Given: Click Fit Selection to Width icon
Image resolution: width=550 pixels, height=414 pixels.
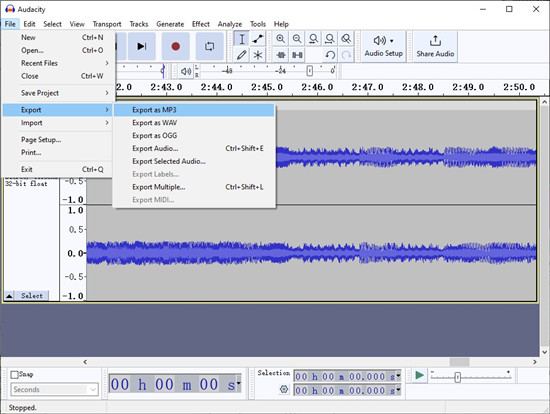Looking at the screenshot, I should pos(313,39).
